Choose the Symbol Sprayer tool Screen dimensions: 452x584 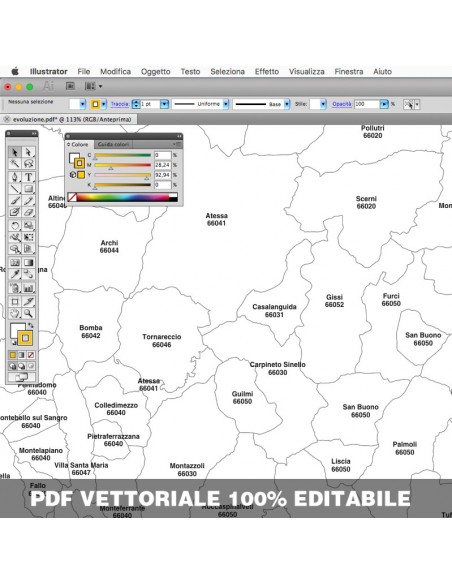(15, 288)
